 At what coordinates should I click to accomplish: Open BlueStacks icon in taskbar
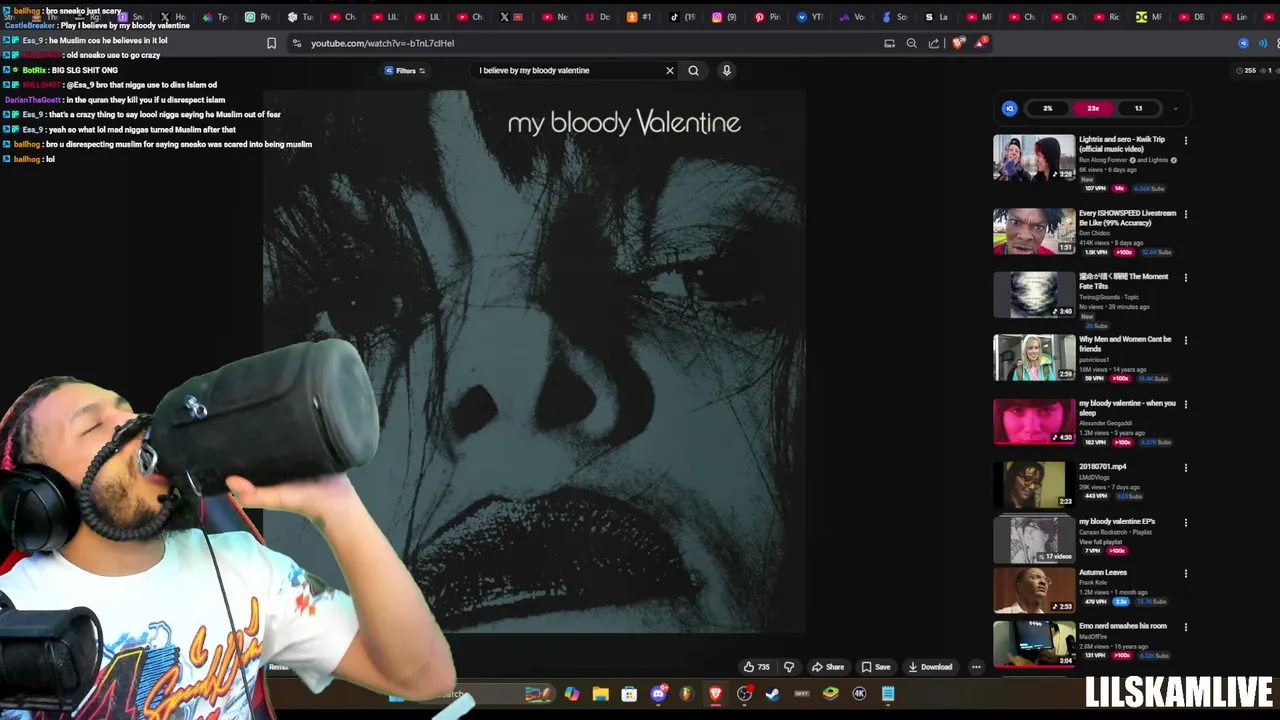830,694
